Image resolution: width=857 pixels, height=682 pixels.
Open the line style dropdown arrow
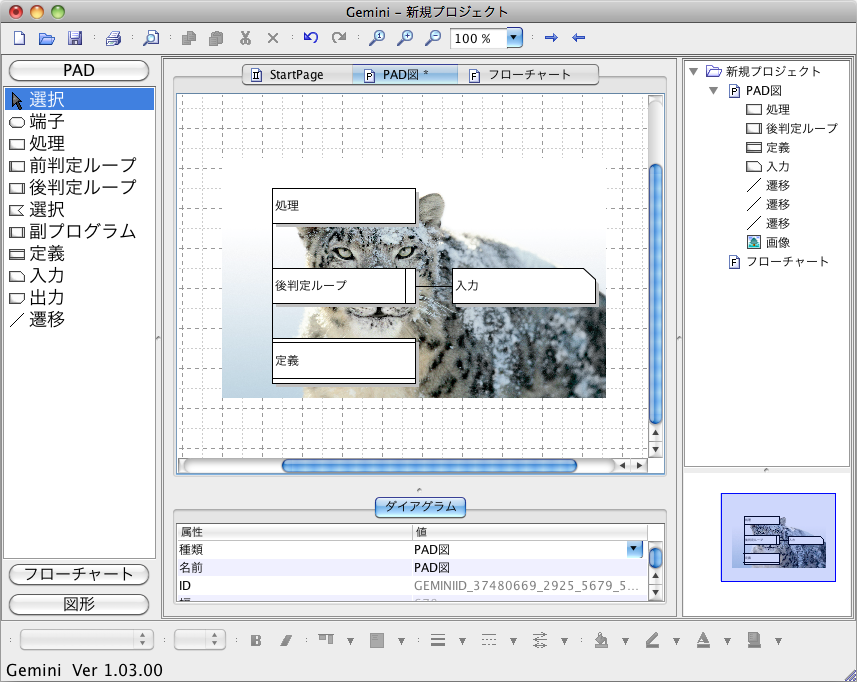pos(513,641)
